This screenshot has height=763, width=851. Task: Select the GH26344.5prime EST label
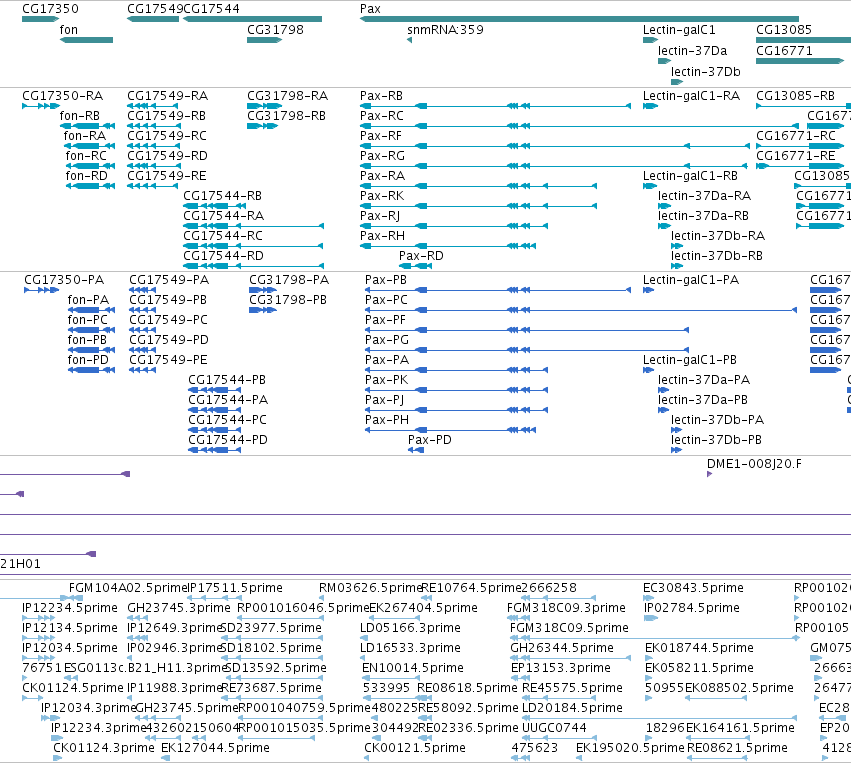pos(562,648)
